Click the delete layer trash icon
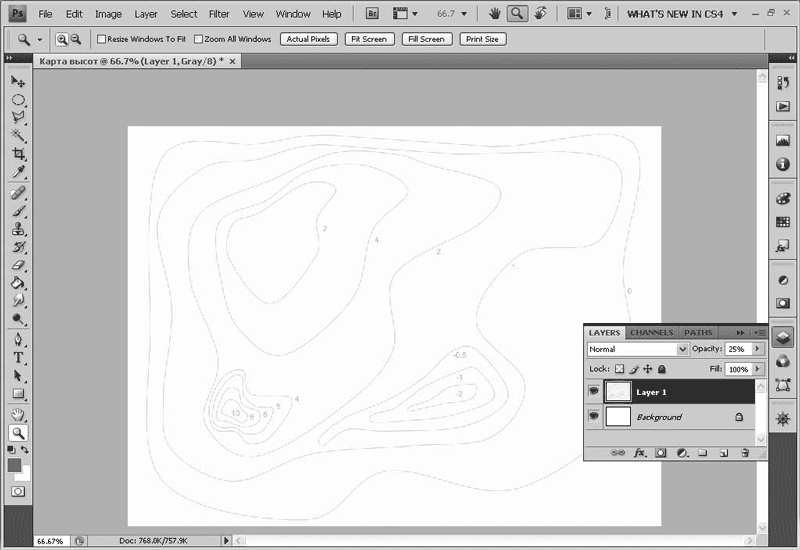The image size is (800, 550). tap(746, 453)
